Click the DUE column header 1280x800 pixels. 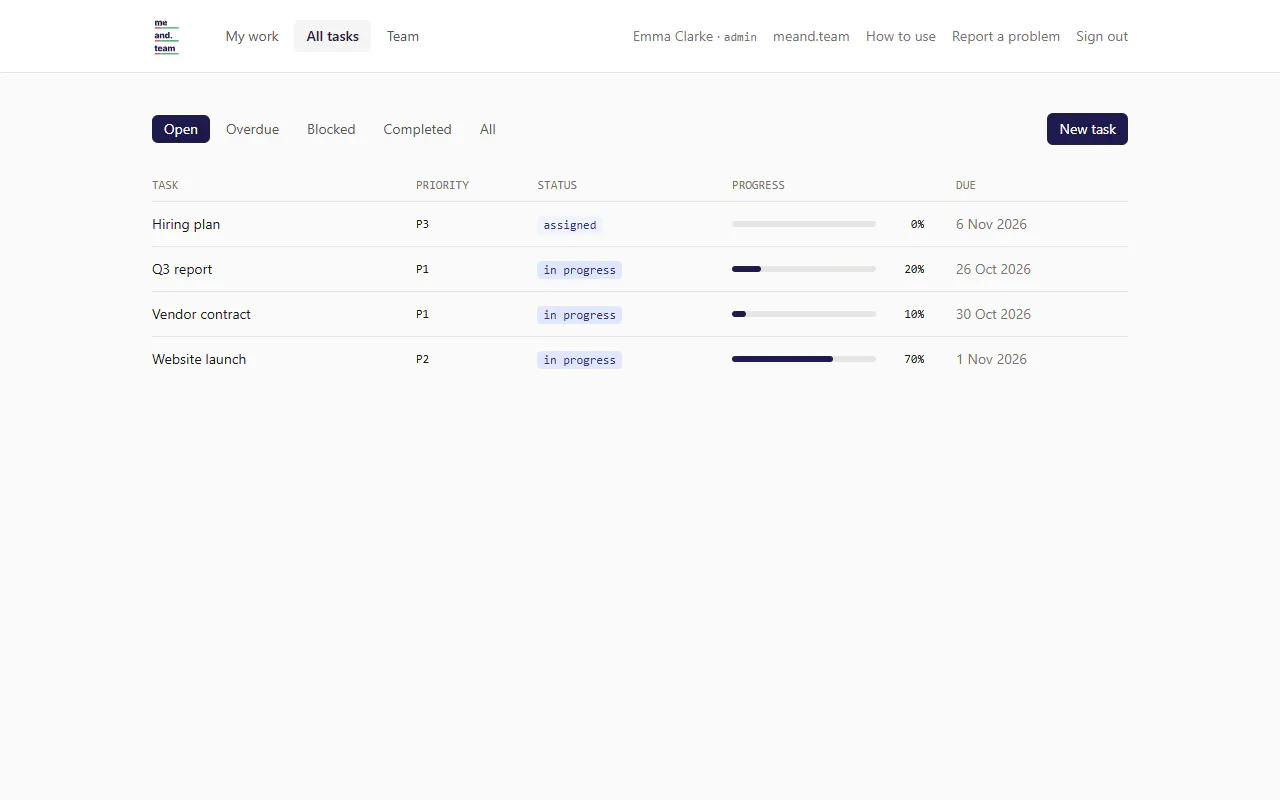(966, 185)
